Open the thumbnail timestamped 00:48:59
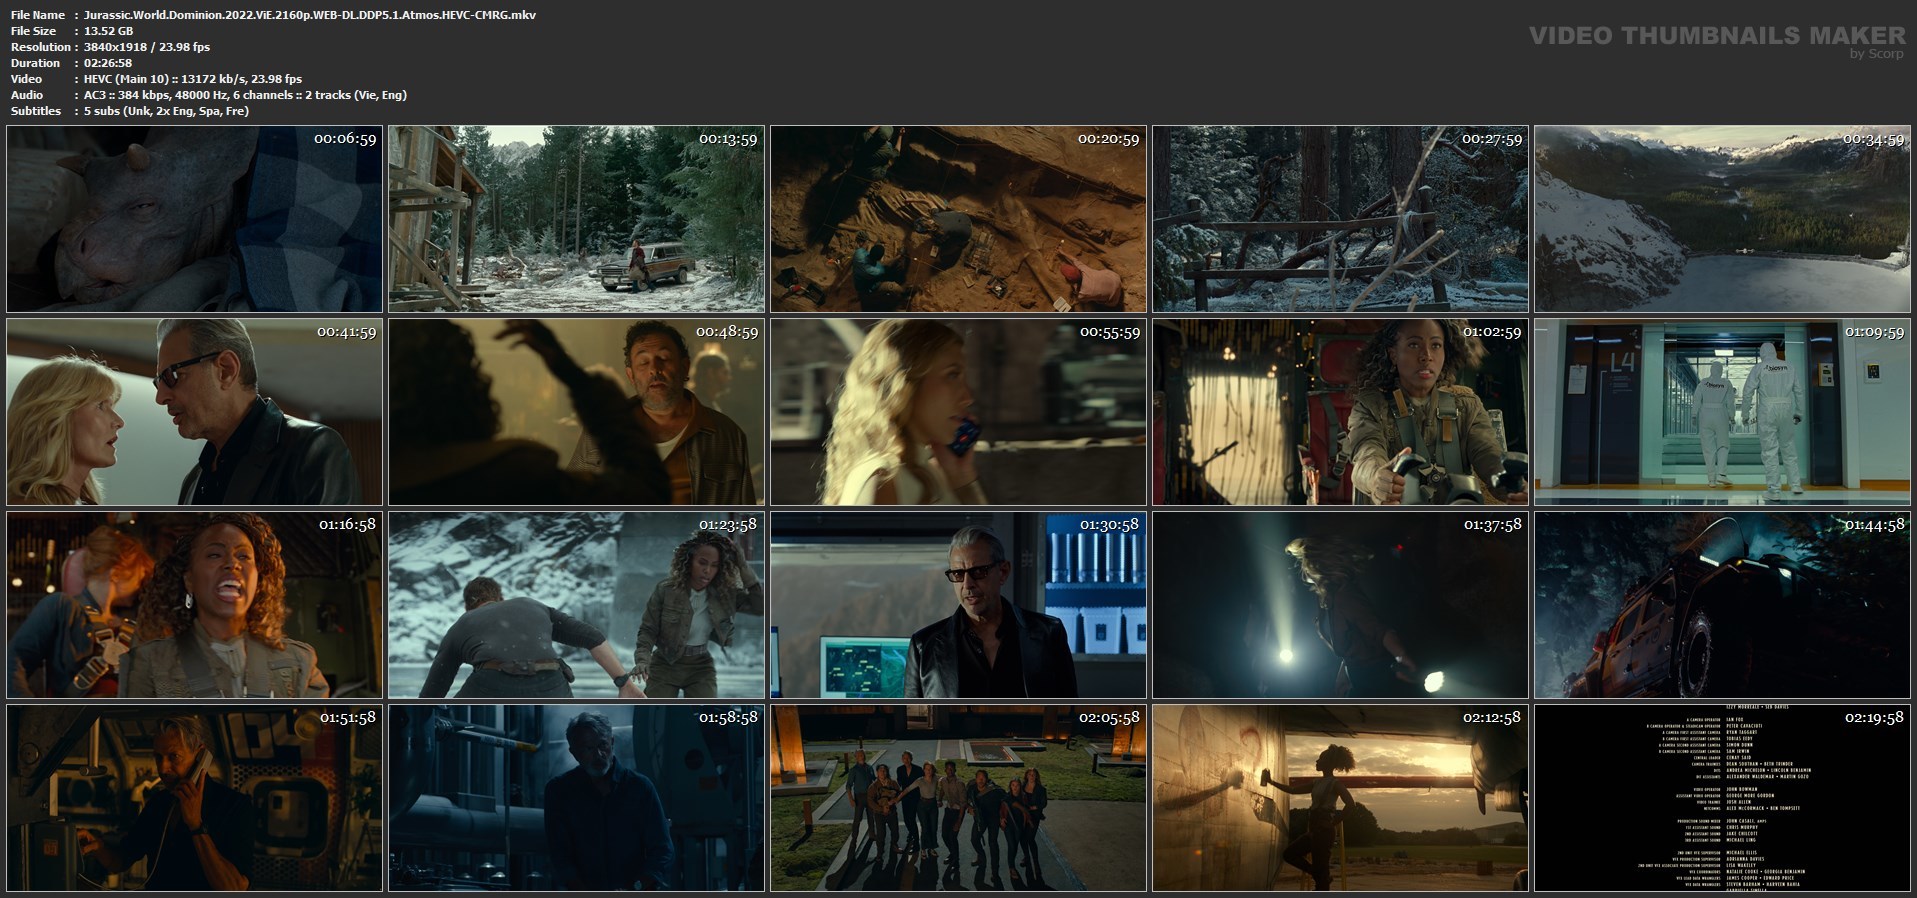 576,412
